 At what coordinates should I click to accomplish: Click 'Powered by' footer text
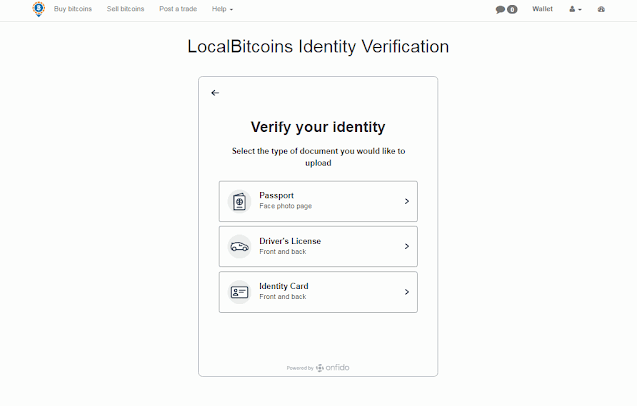(x=300, y=368)
